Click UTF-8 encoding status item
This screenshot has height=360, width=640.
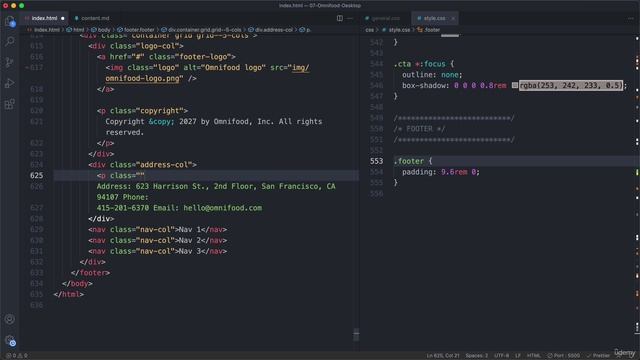pyautogui.click(x=502, y=356)
